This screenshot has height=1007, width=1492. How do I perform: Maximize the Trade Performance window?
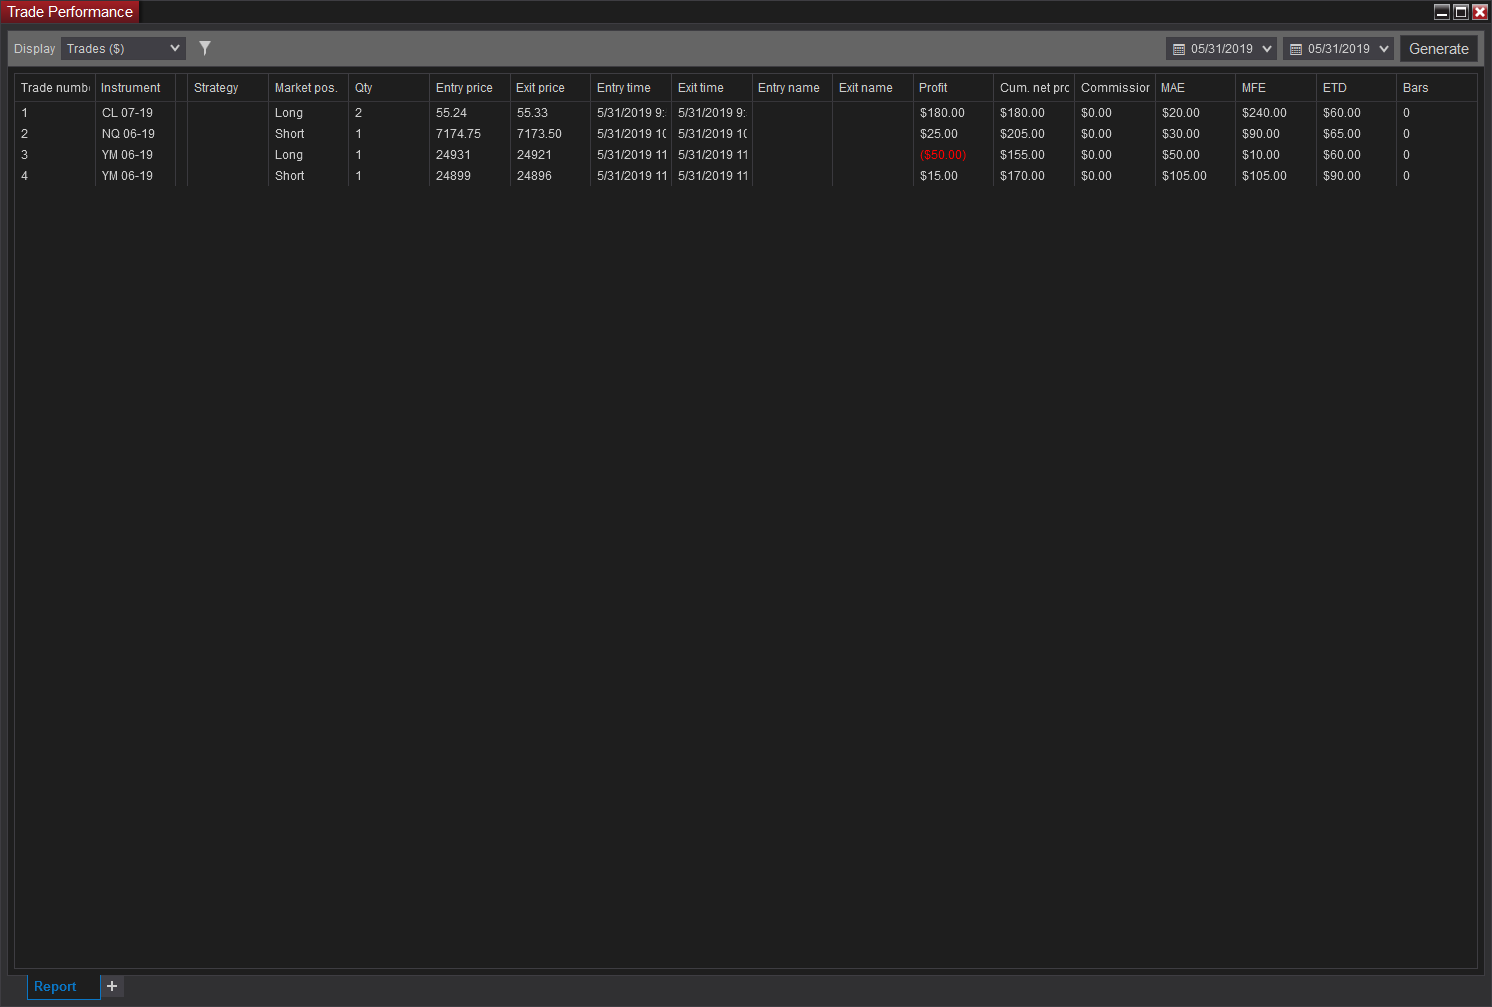(1461, 12)
